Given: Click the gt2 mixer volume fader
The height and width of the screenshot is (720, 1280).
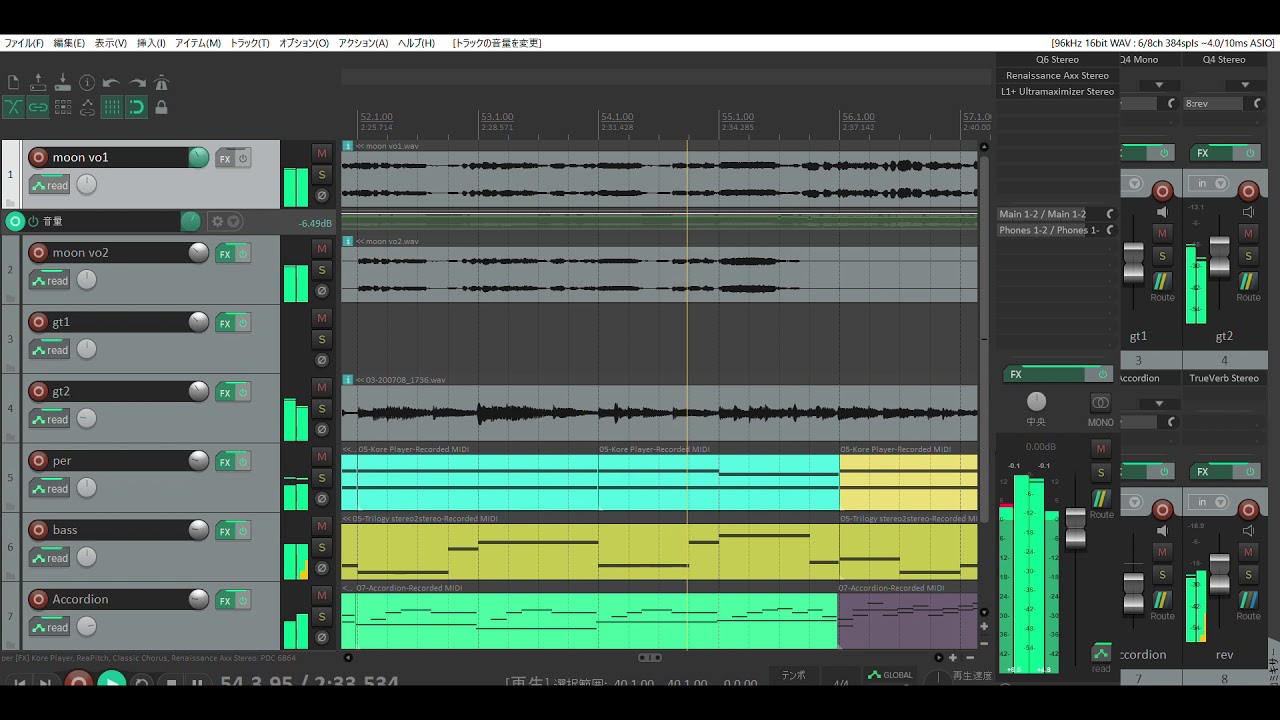Looking at the screenshot, I should pyautogui.click(x=1219, y=257).
